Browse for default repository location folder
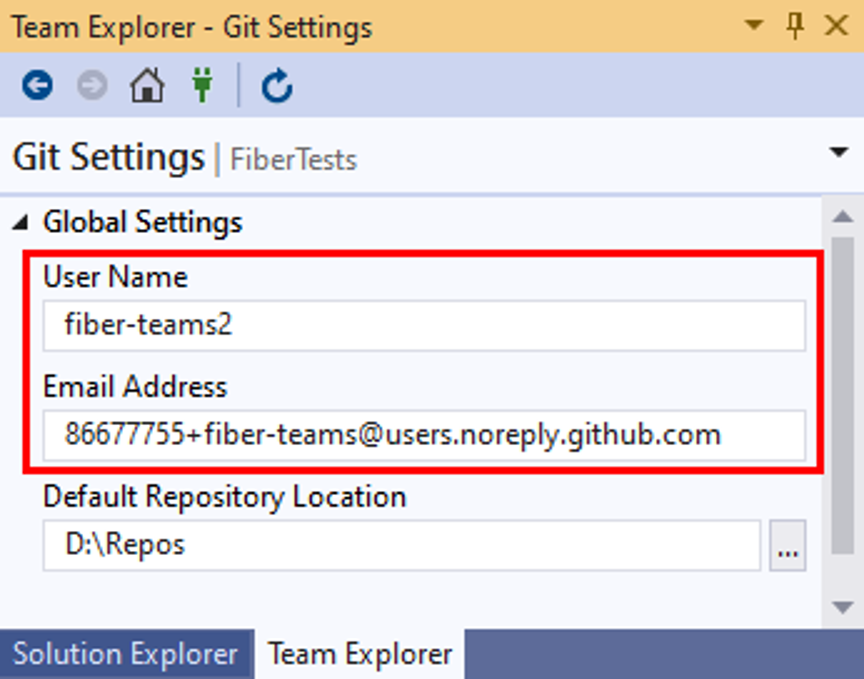 coord(788,546)
